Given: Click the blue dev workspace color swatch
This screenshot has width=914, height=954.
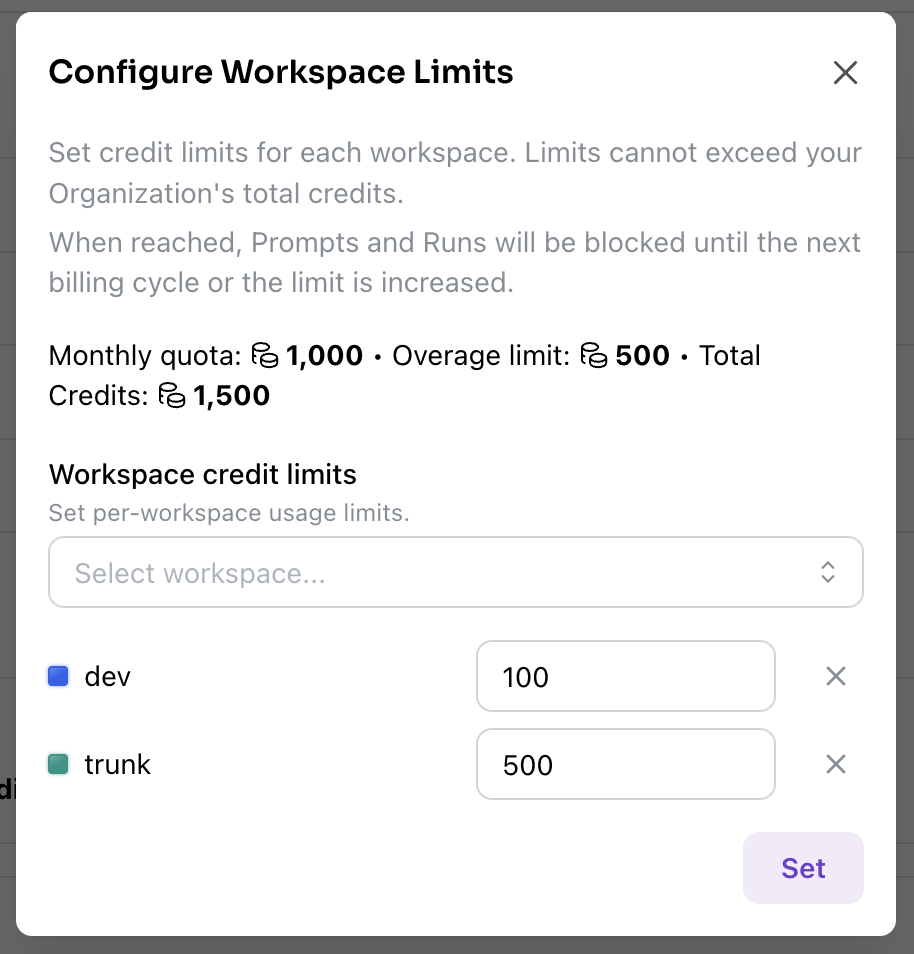Looking at the screenshot, I should pyautogui.click(x=58, y=677).
